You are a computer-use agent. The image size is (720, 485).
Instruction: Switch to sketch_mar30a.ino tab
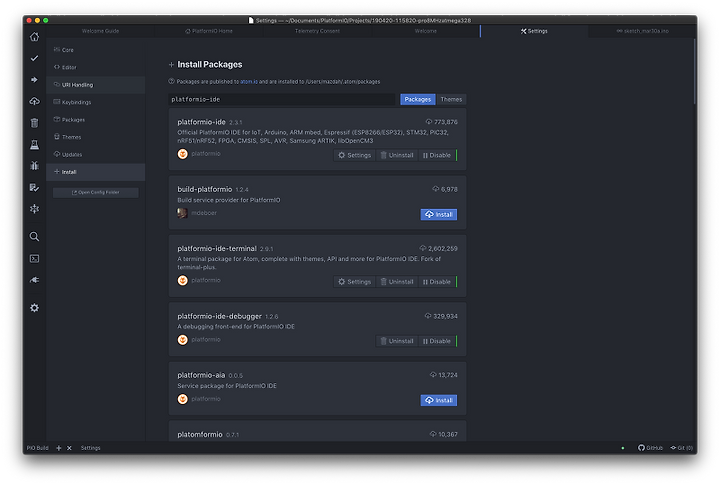pyautogui.click(x=642, y=31)
